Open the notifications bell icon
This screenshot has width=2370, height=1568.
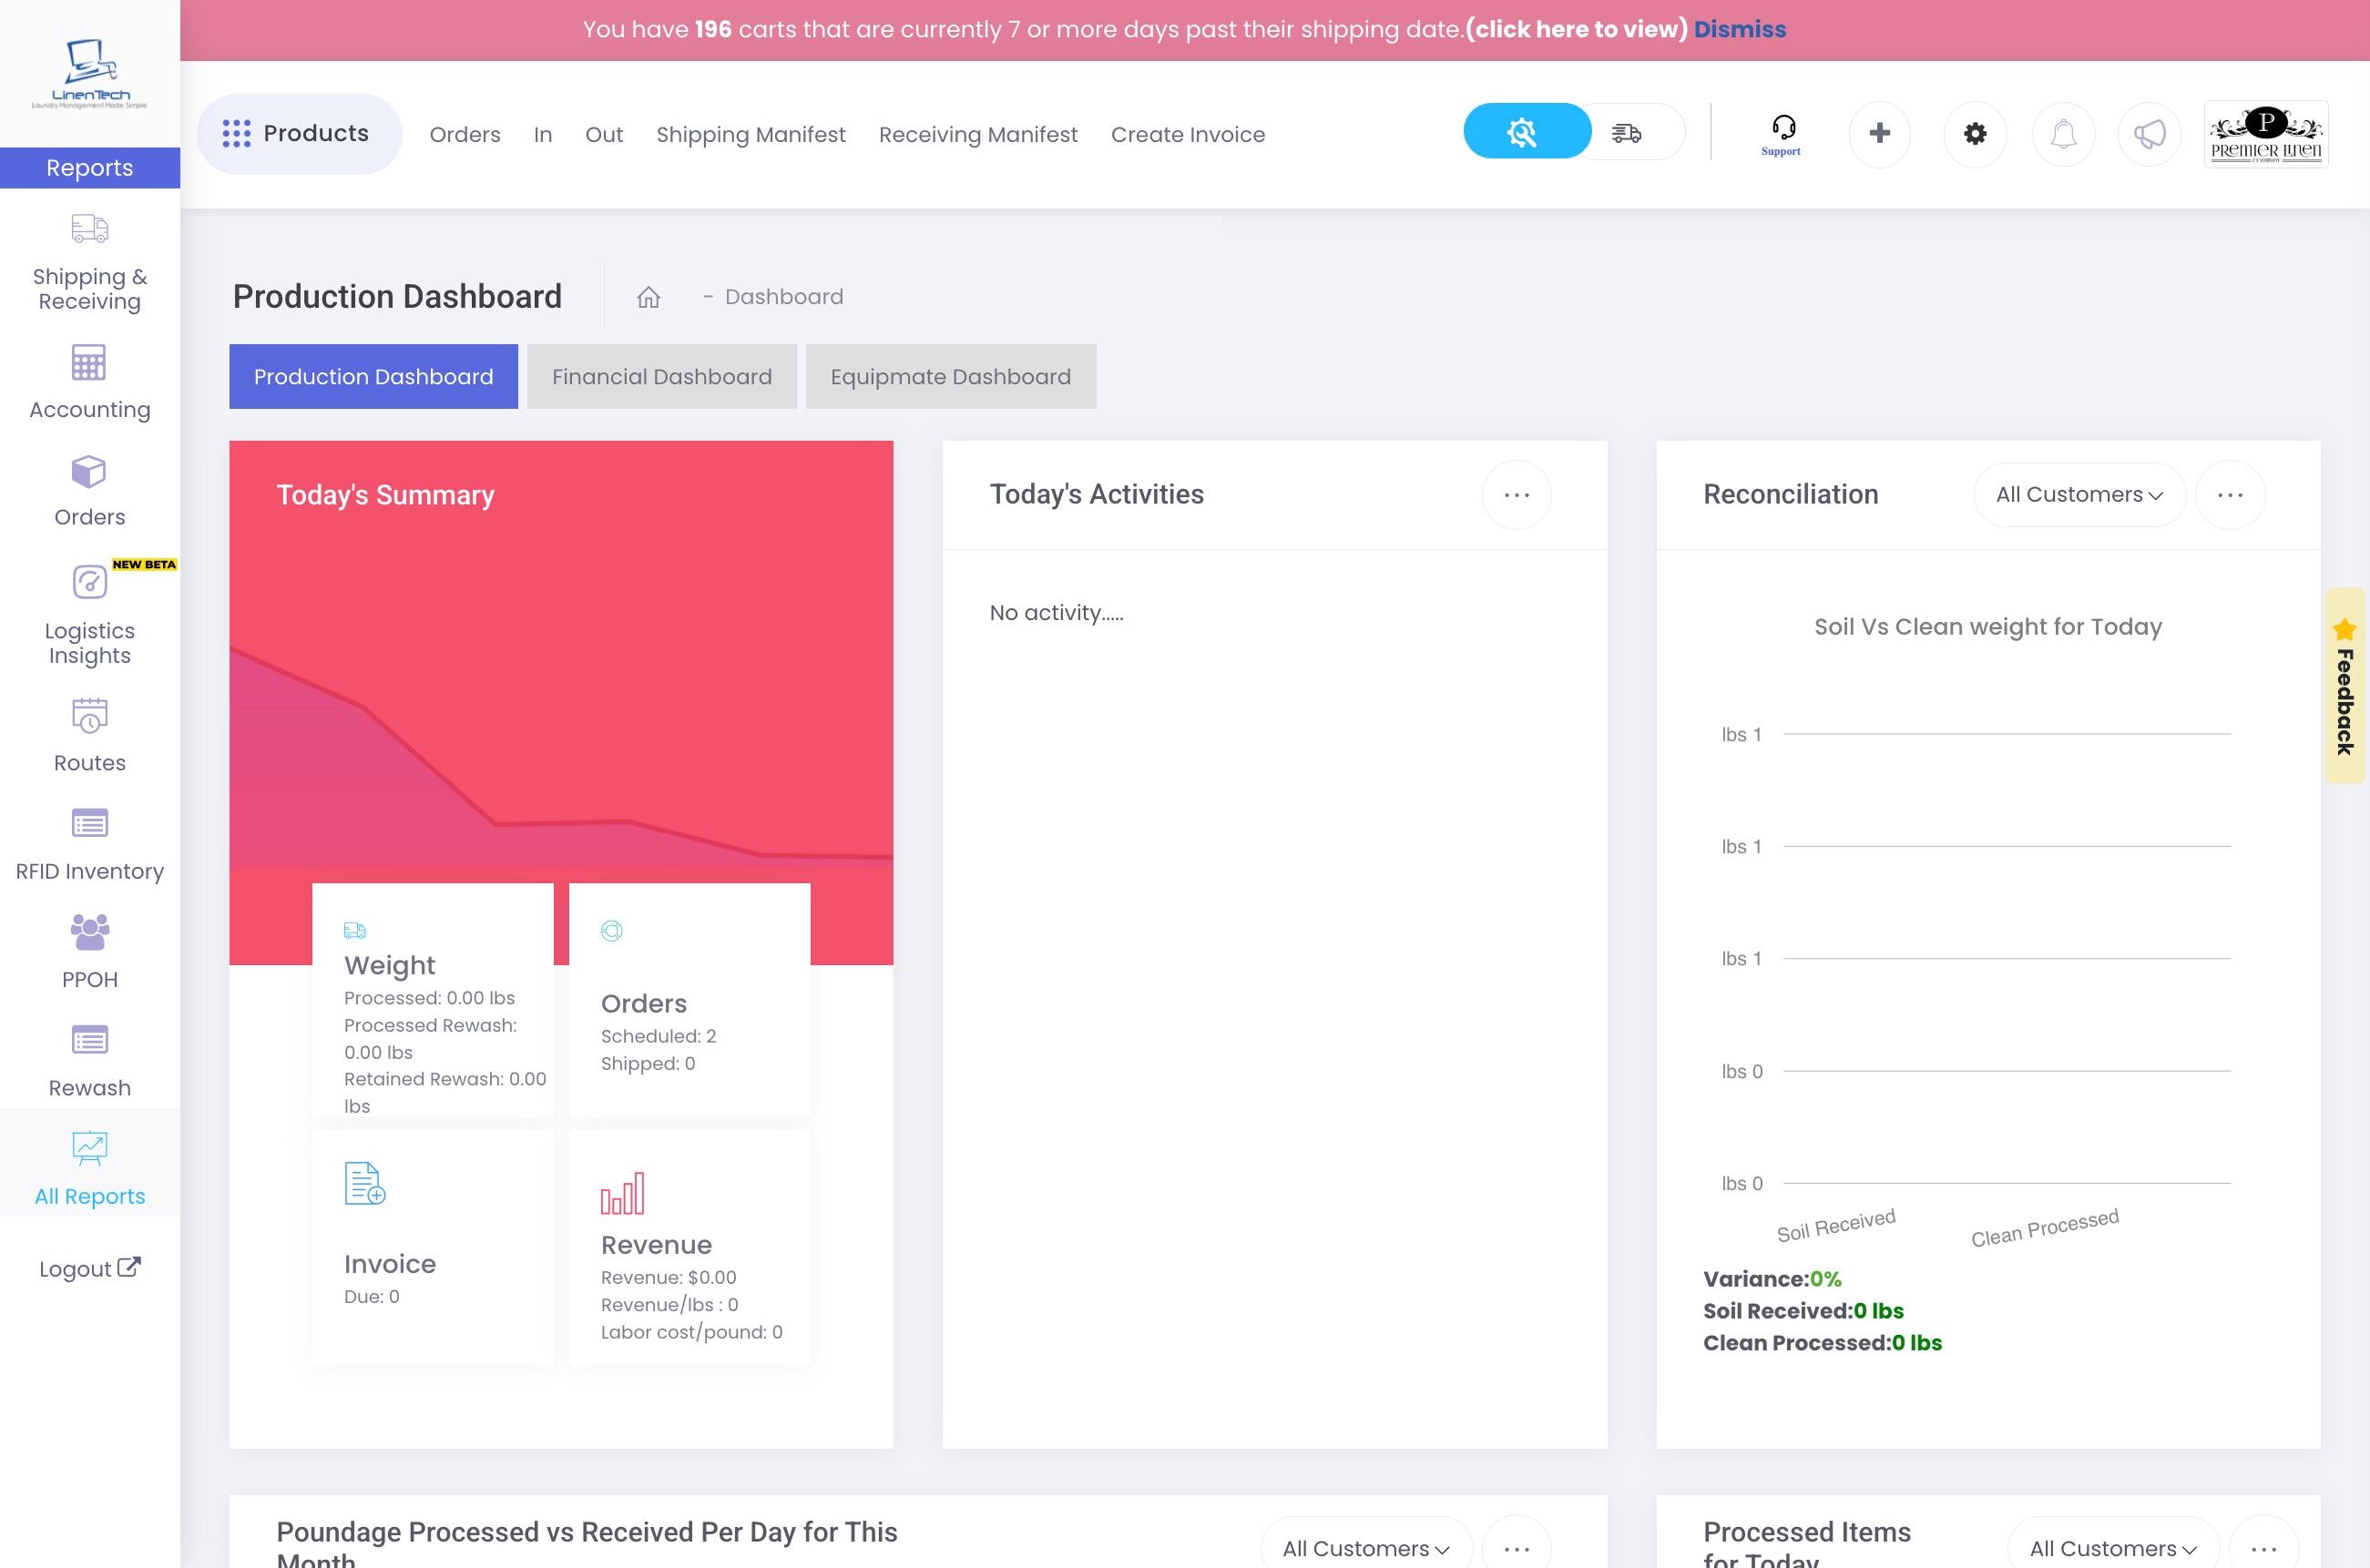click(2063, 133)
